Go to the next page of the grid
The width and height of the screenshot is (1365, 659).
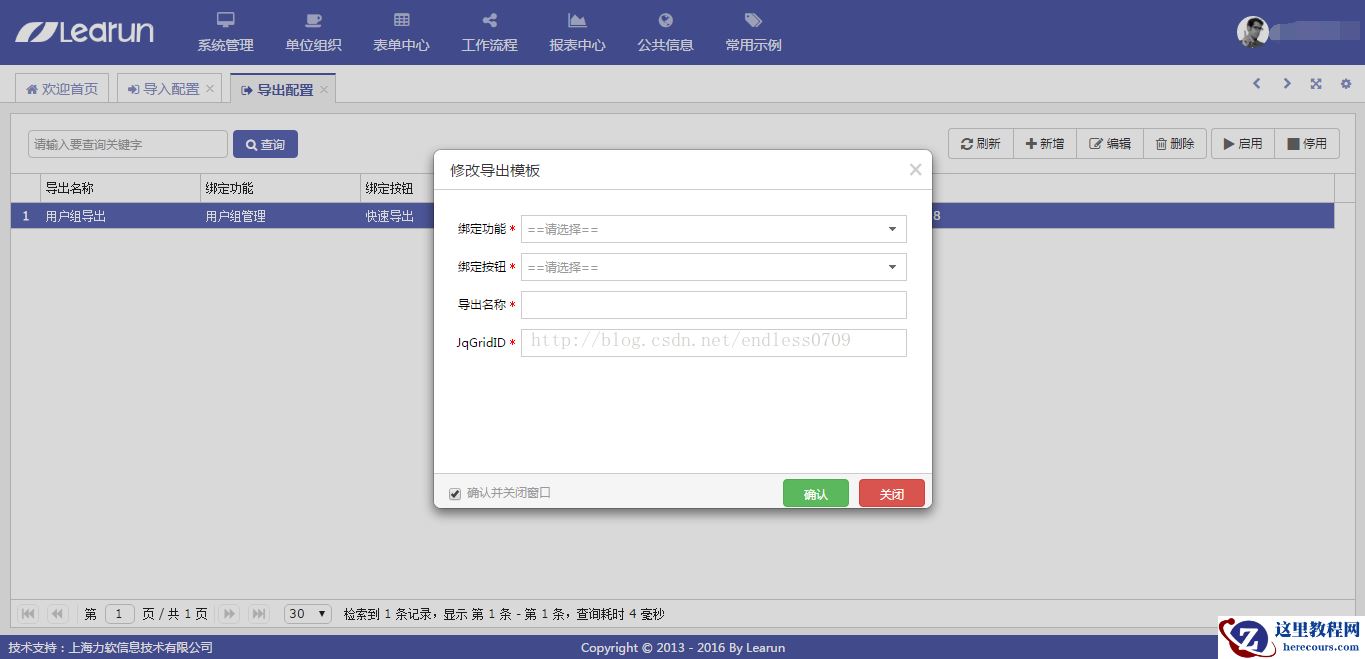229,614
